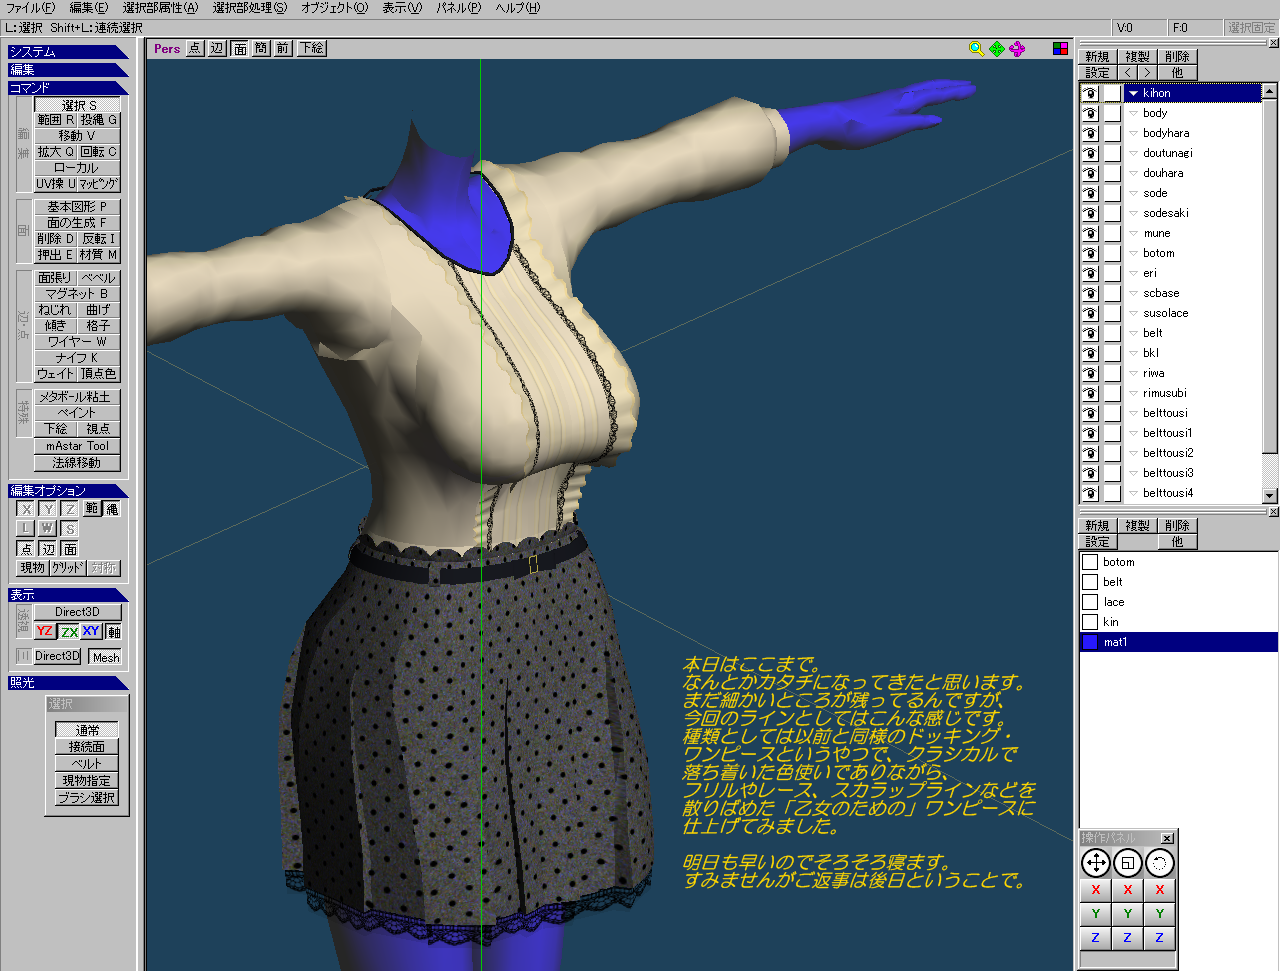Select the blue mat1 material swatch

tap(1090, 642)
